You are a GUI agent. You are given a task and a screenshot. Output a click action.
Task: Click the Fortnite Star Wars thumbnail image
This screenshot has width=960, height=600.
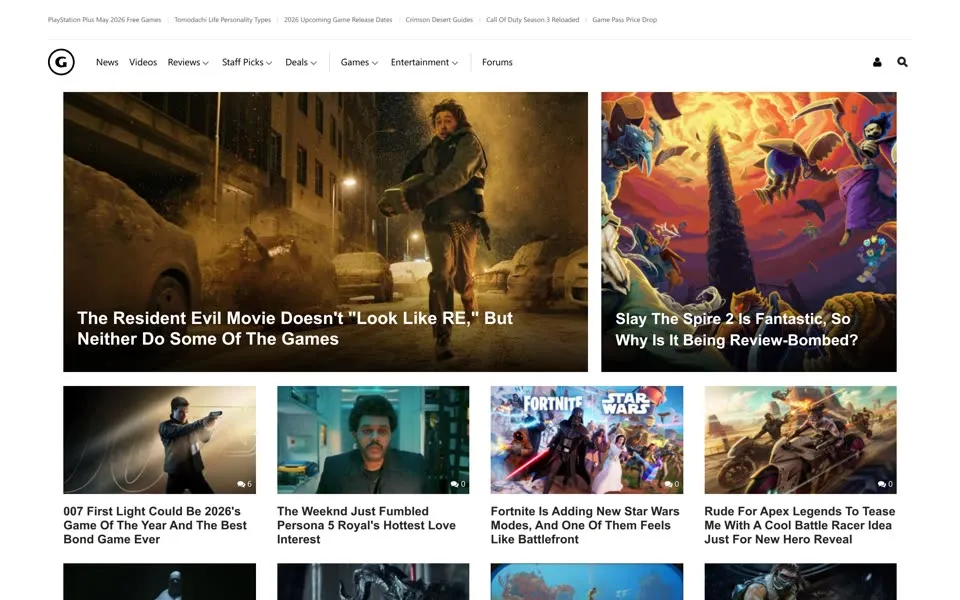tap(587, 440)
